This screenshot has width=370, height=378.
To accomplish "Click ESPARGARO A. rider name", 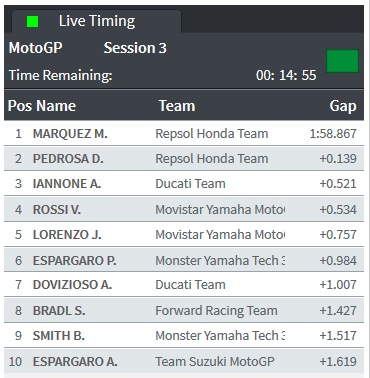I will pos(75,362).
